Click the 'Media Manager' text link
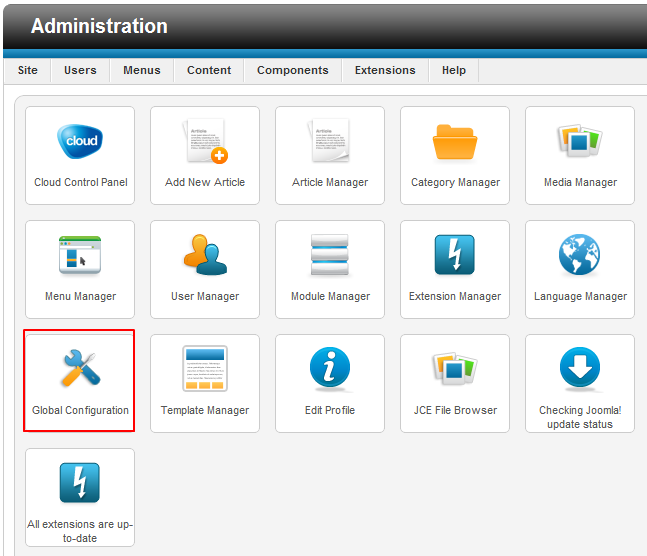Screen dimensions: 647x556 coord(580,182)
